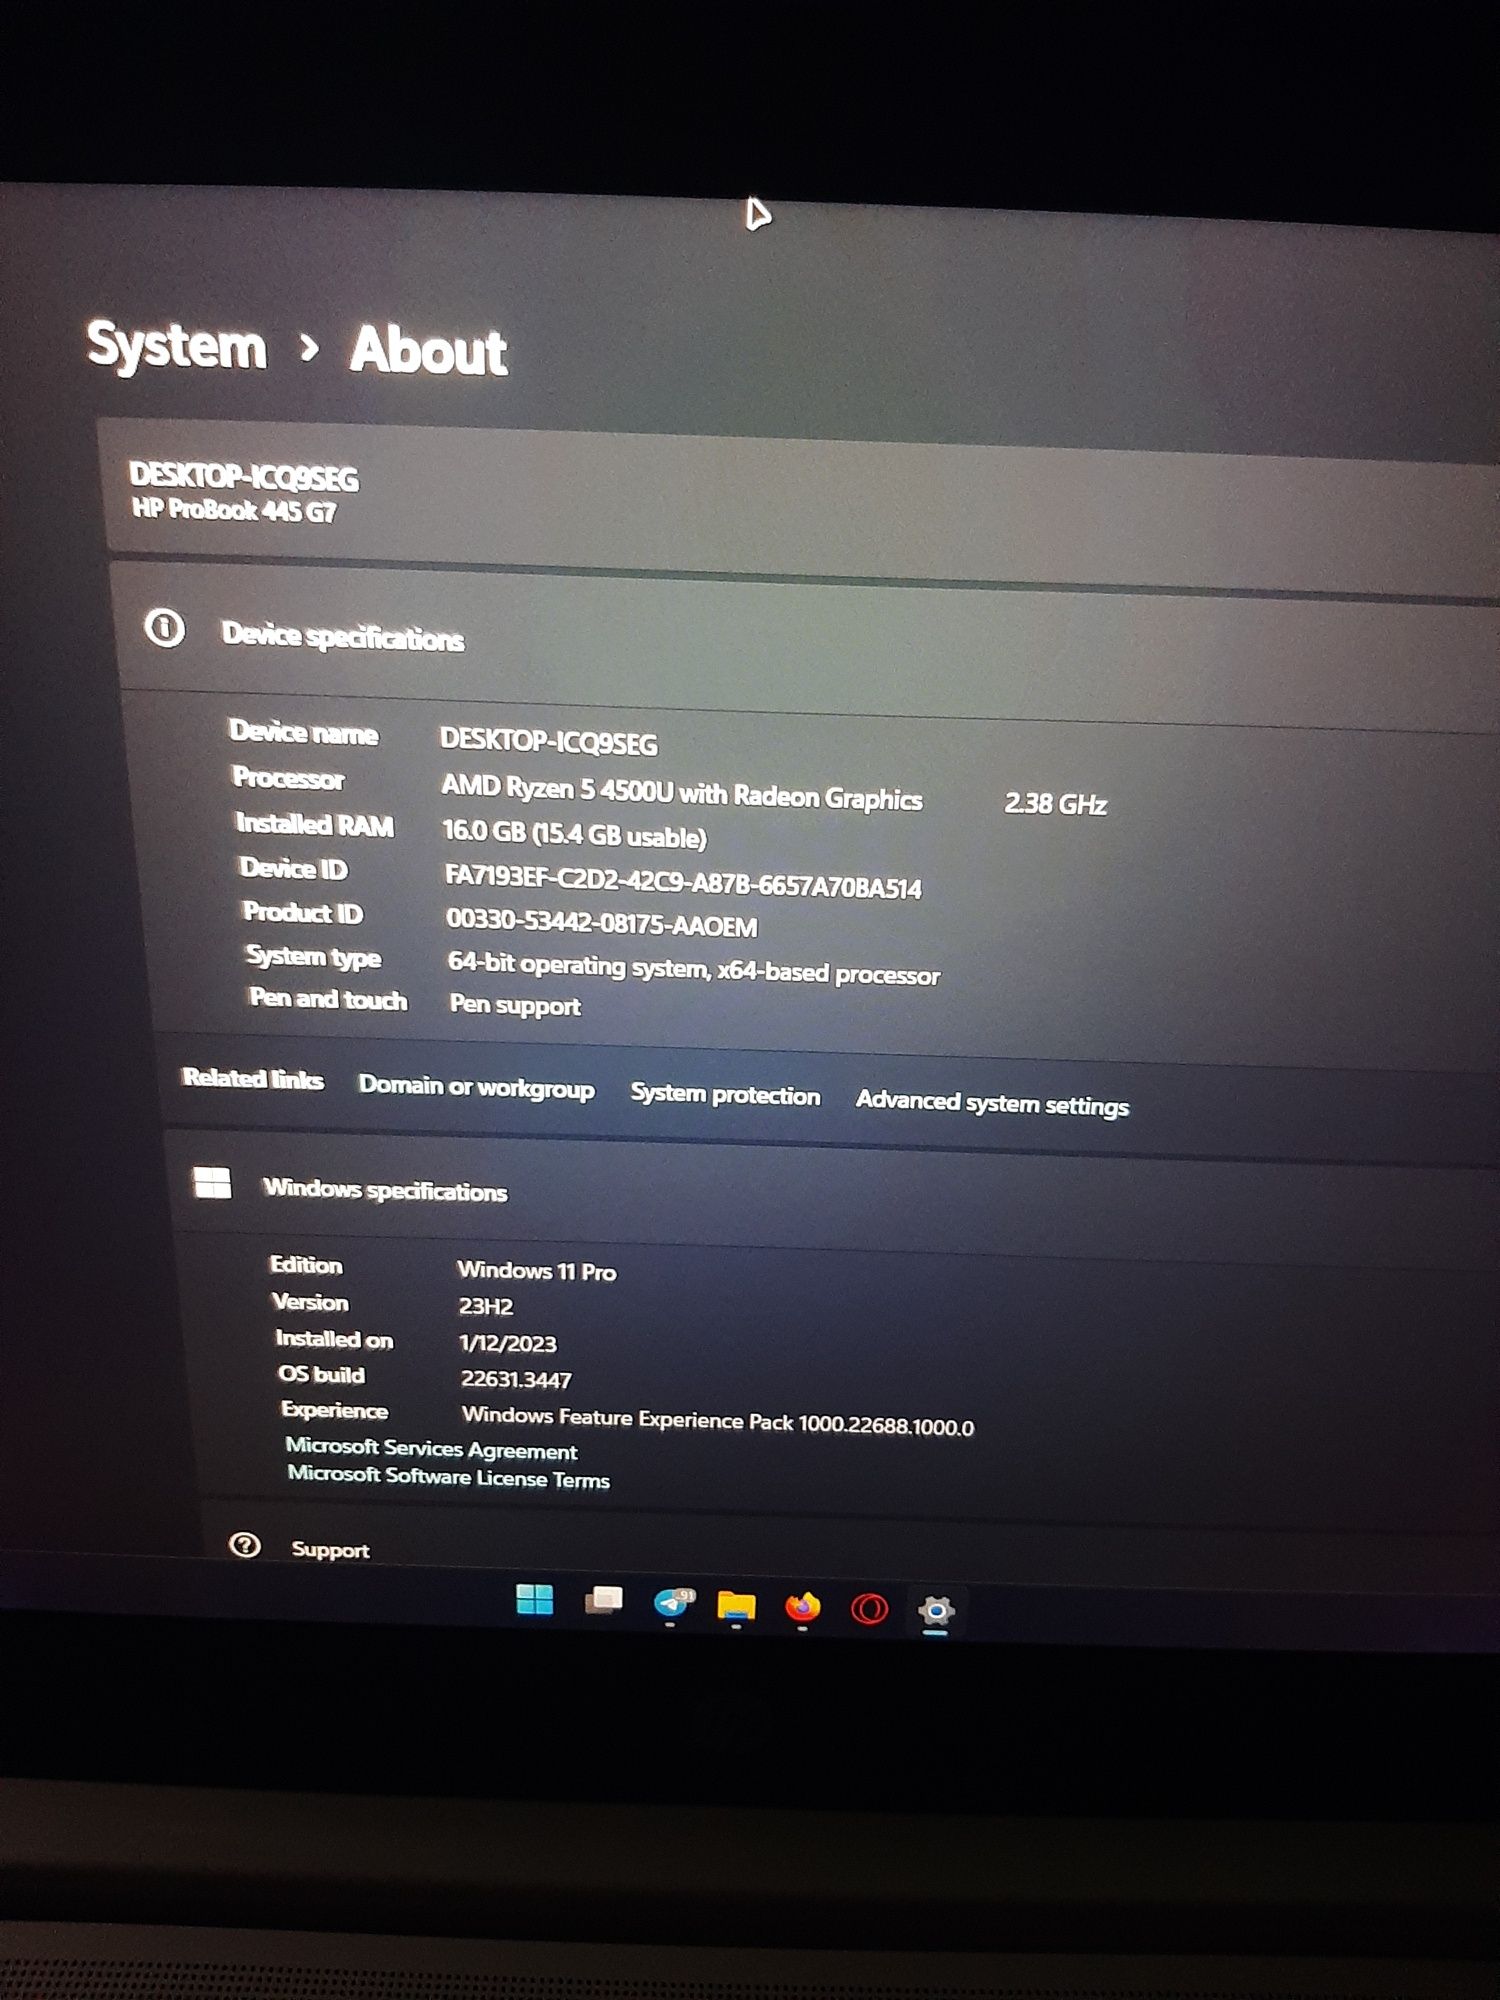Click the Related links label

253,1078
